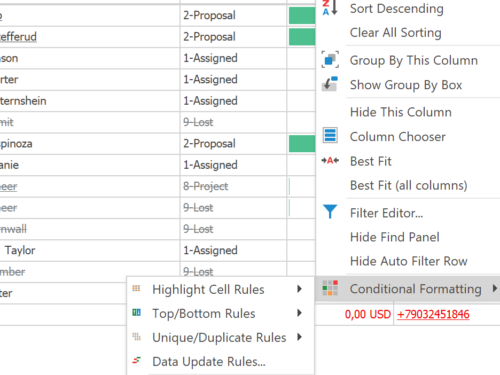Click the blue Filter Editor funnel icon
The width and height of the screenshot is (500, 375).
click(x=330, y=212)
